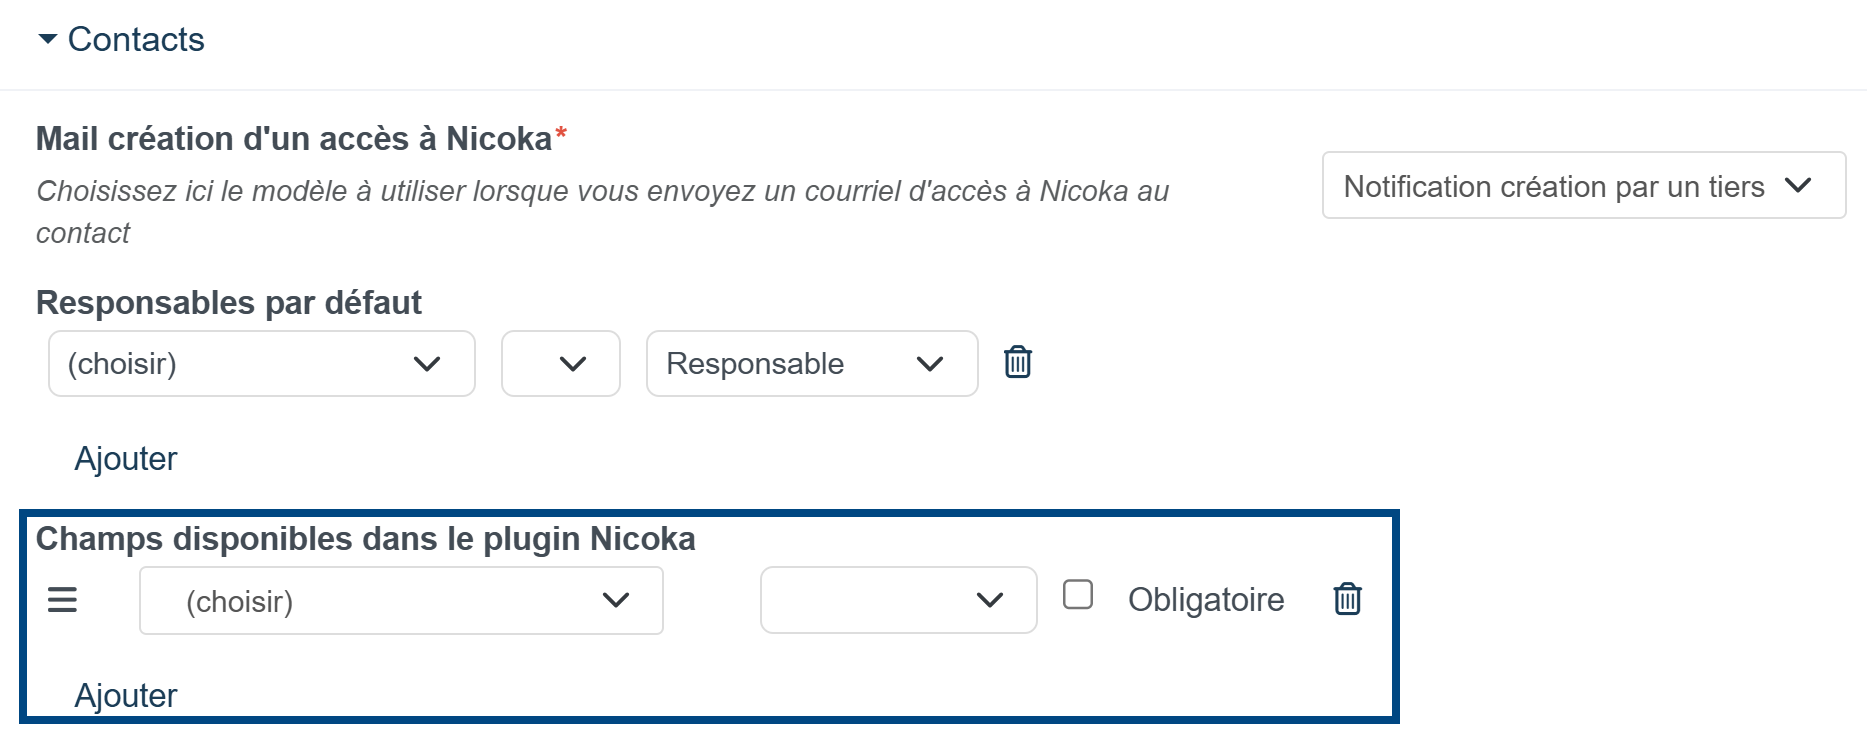Image resolution: width=1867 pixels, height=742 pixels.
Task: Grab the hamburger reorder handle of field row
Action: pyautogui.click(x=62, y=600)
